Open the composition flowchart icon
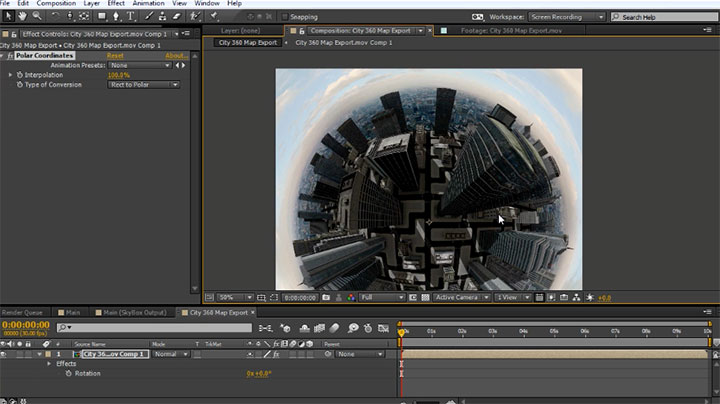The image size is (720, 404). [577, 297]
